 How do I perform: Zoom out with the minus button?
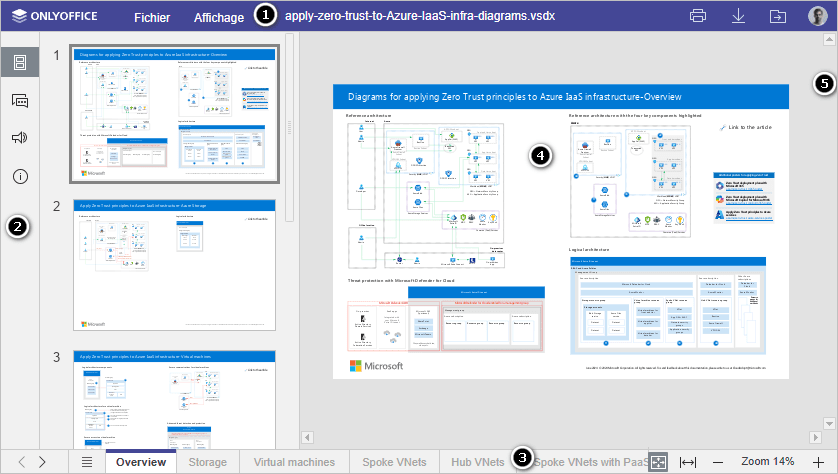click(718, 462)
